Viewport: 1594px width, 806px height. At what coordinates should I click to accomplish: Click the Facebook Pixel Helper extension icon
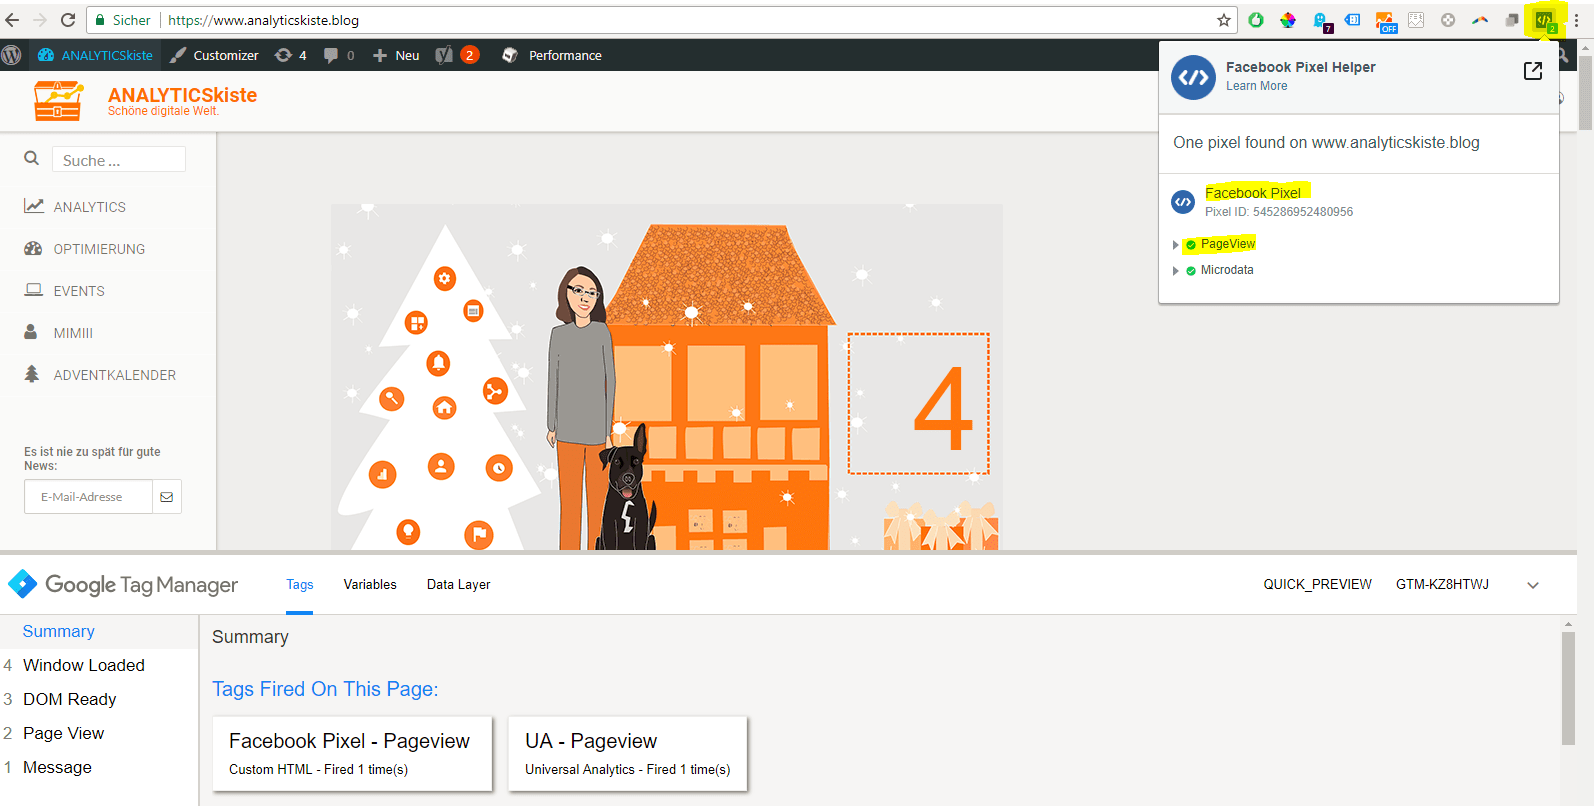click(x=1544, y=20)
